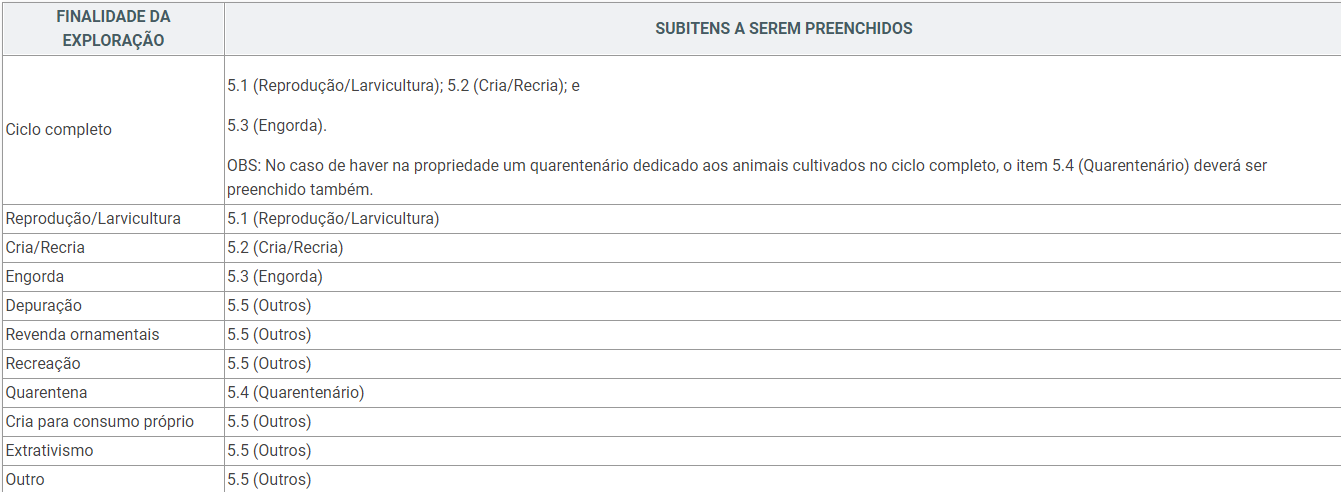The width and height of the screenshot is (1341, 492).
Task: Click the '5.2 (Cria/Recria)' single-row cell
Action: tap(285, 247)
